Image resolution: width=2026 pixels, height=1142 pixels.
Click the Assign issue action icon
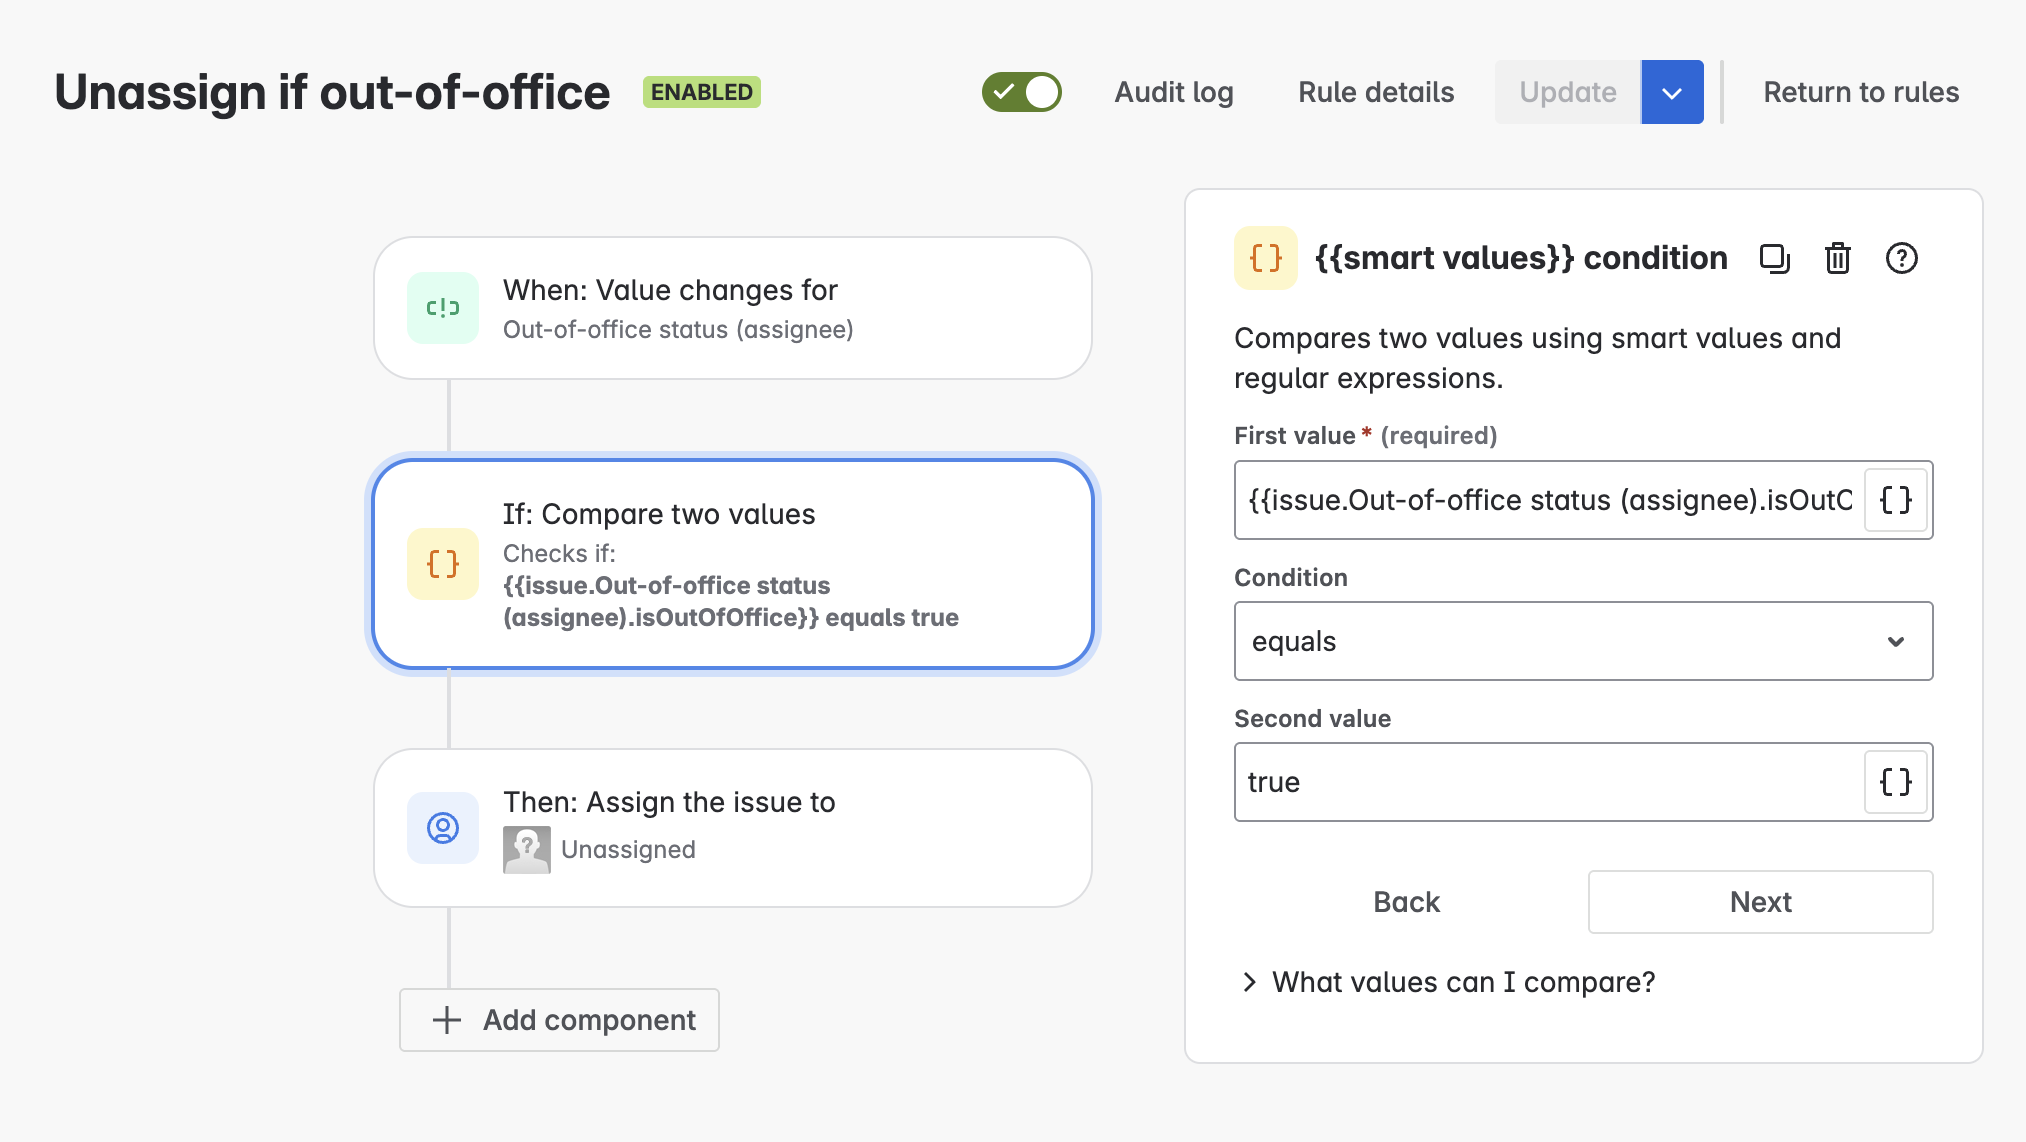tap(443, 828)
